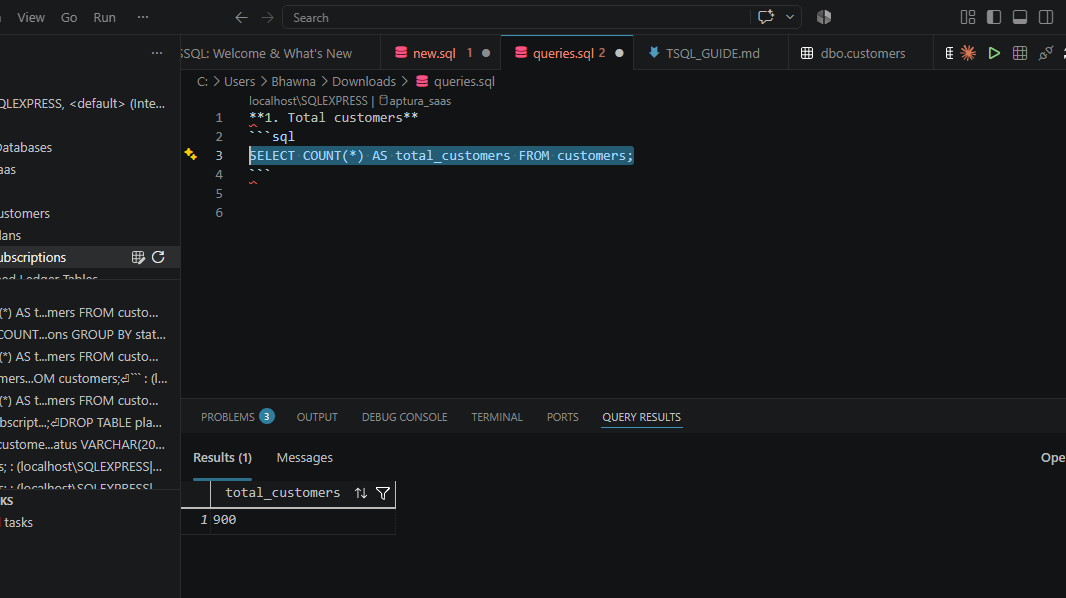The width and height of the screenshot is (1066, 598).
Task: Click the Users breadcrumb
Action: point(239,82)
